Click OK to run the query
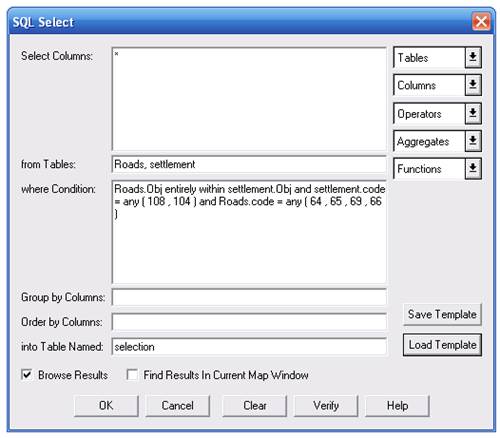The width and height of the screenshot is (500, 438). click(106, 406)
